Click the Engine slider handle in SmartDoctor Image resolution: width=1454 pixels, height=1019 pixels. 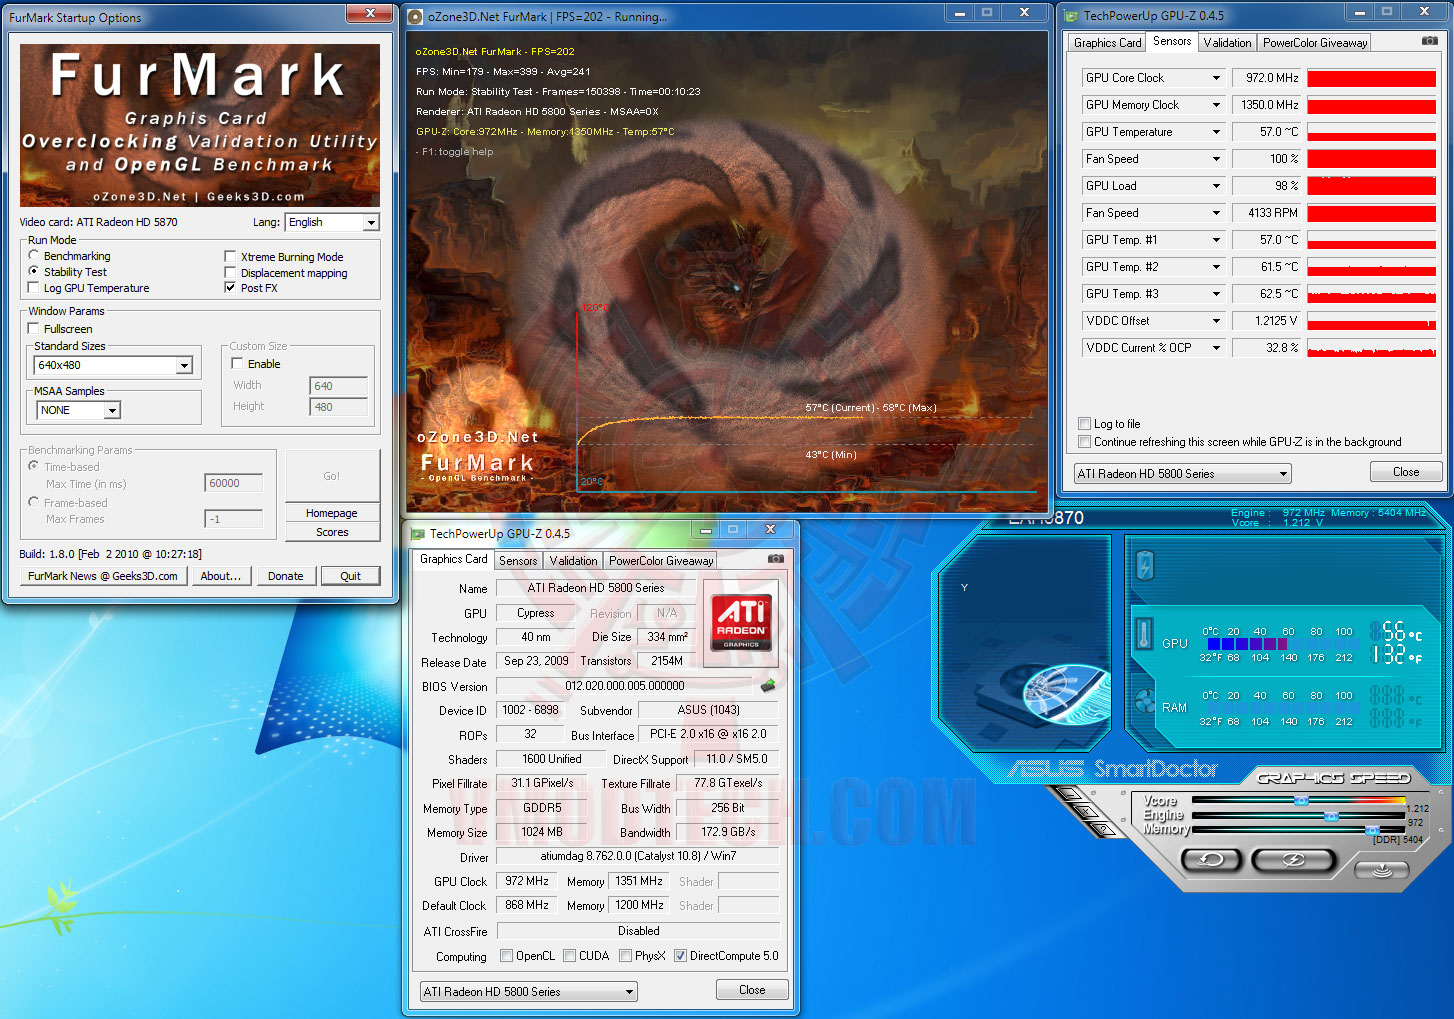pos(1331,816)
